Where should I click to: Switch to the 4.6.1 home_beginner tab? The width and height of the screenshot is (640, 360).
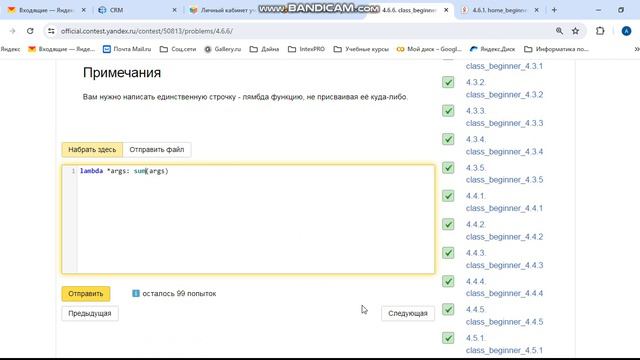coord(500,10)
